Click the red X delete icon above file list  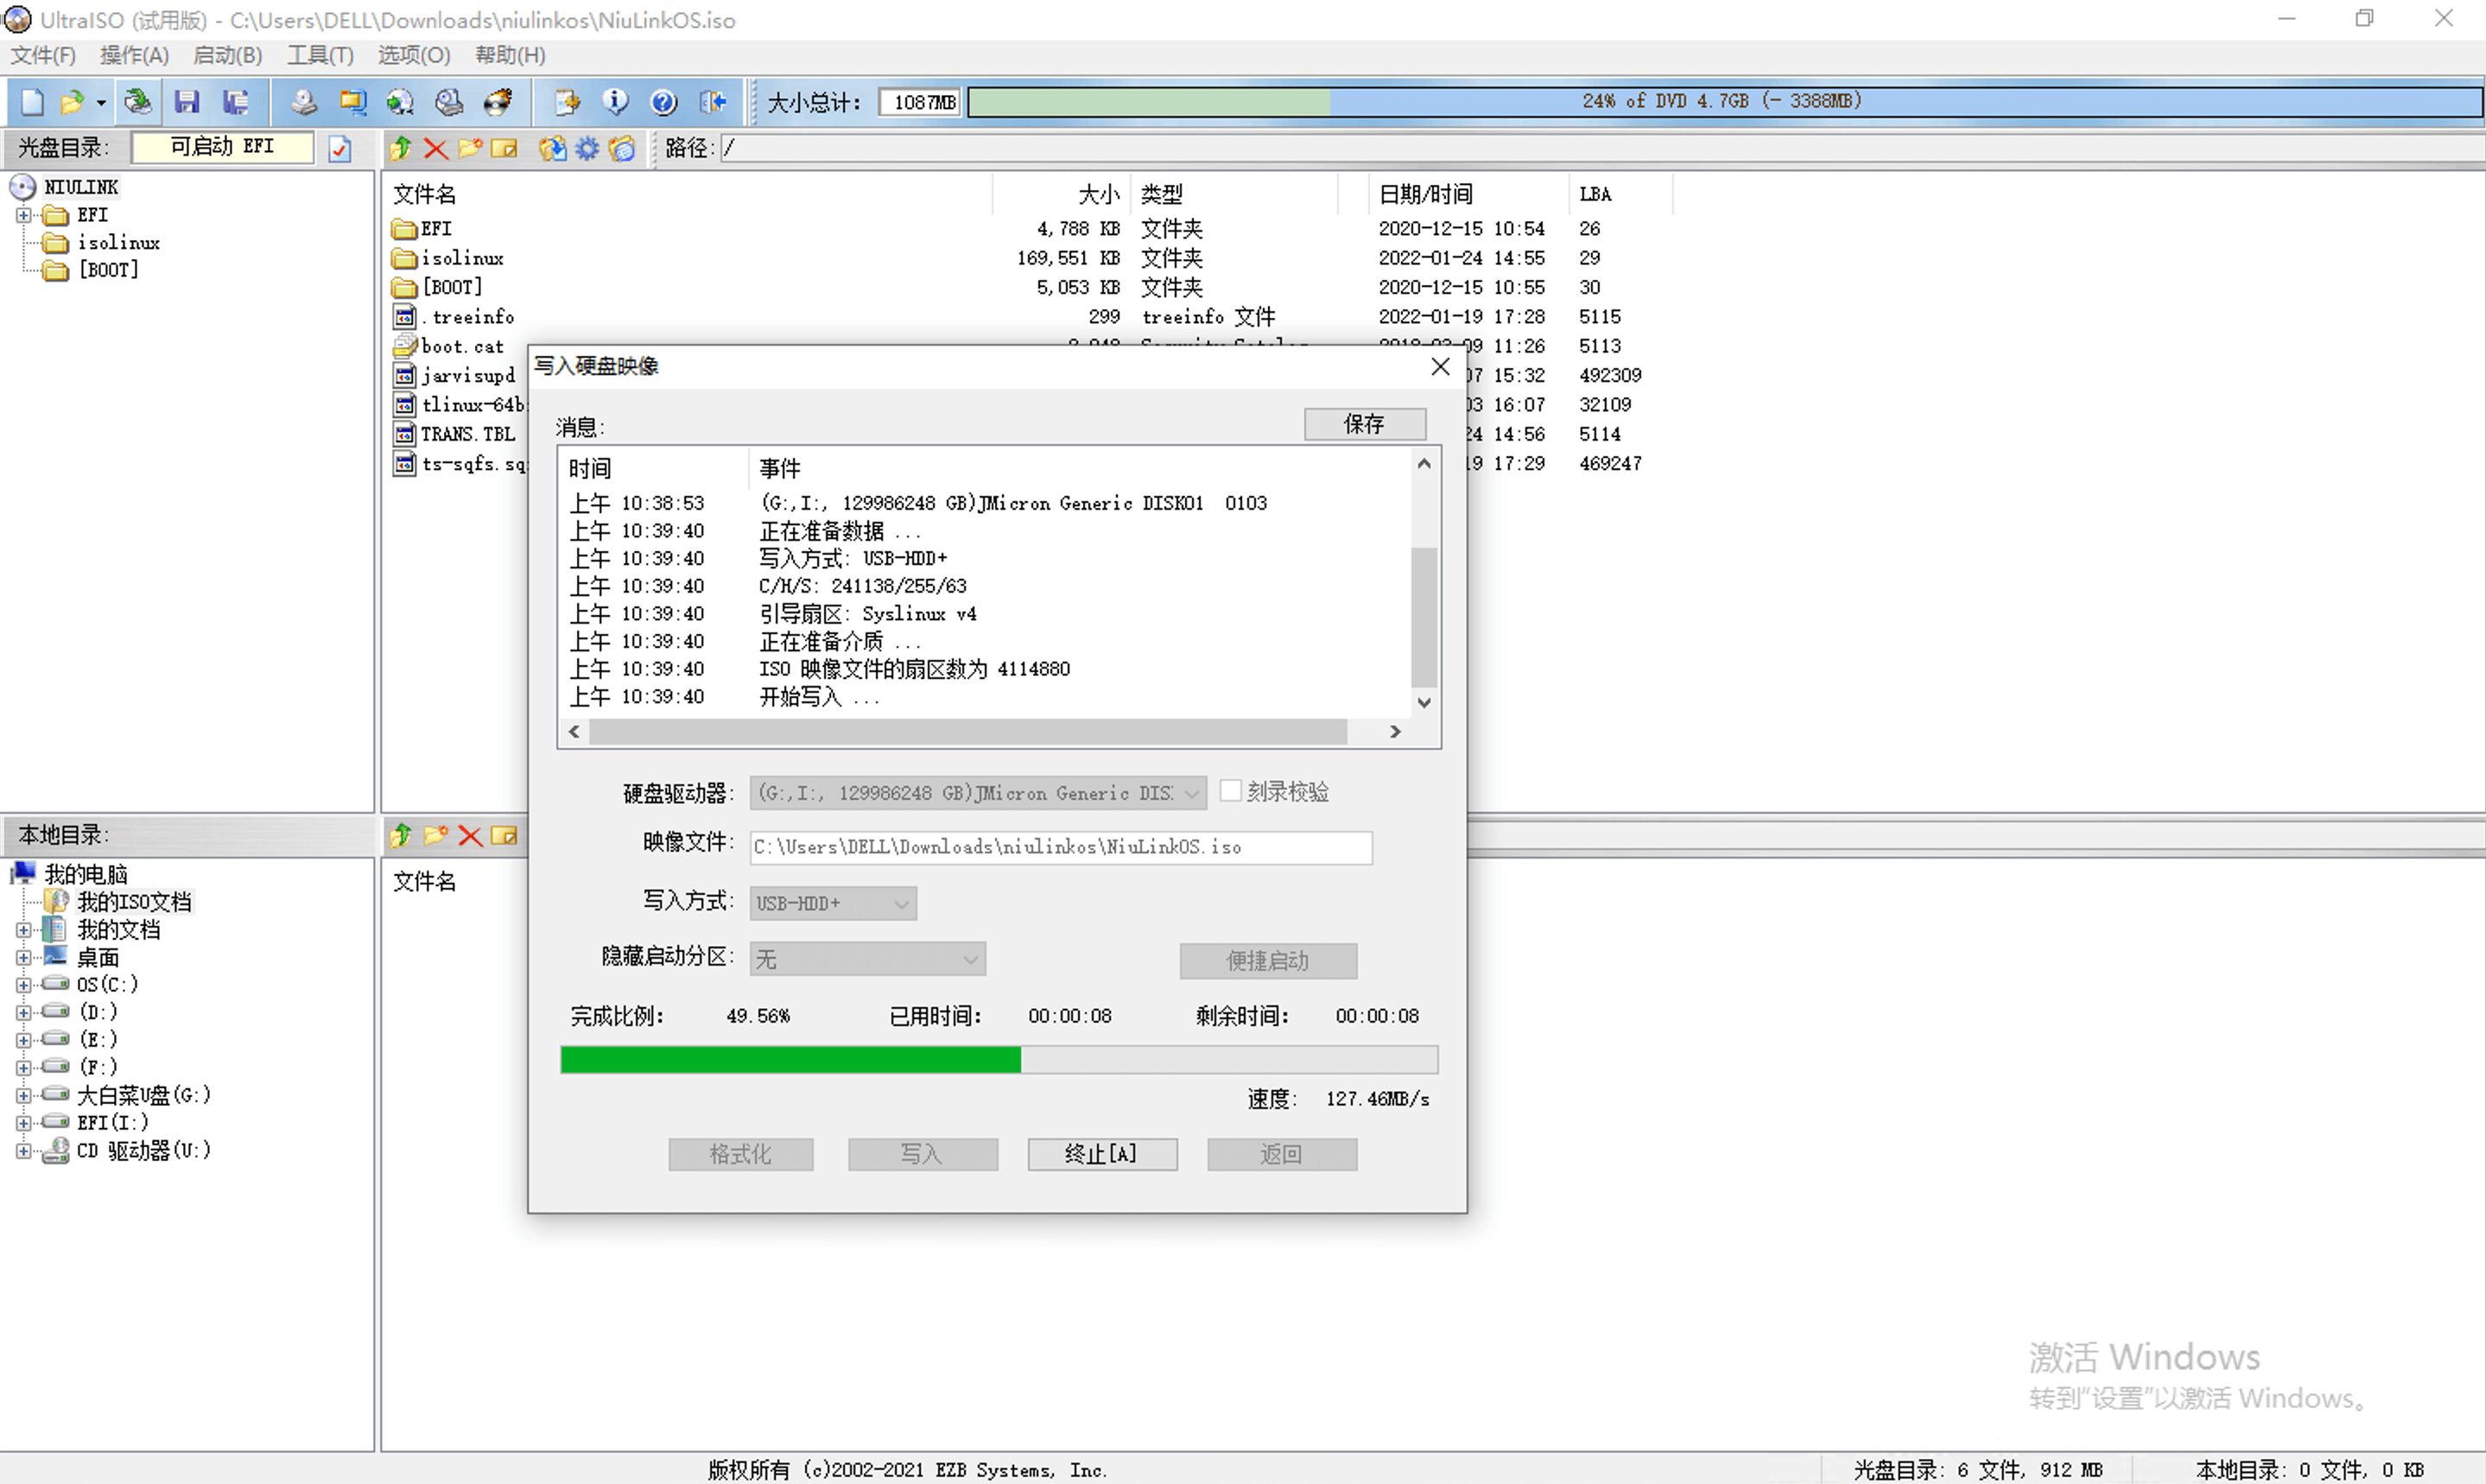[x=435, y=149]
